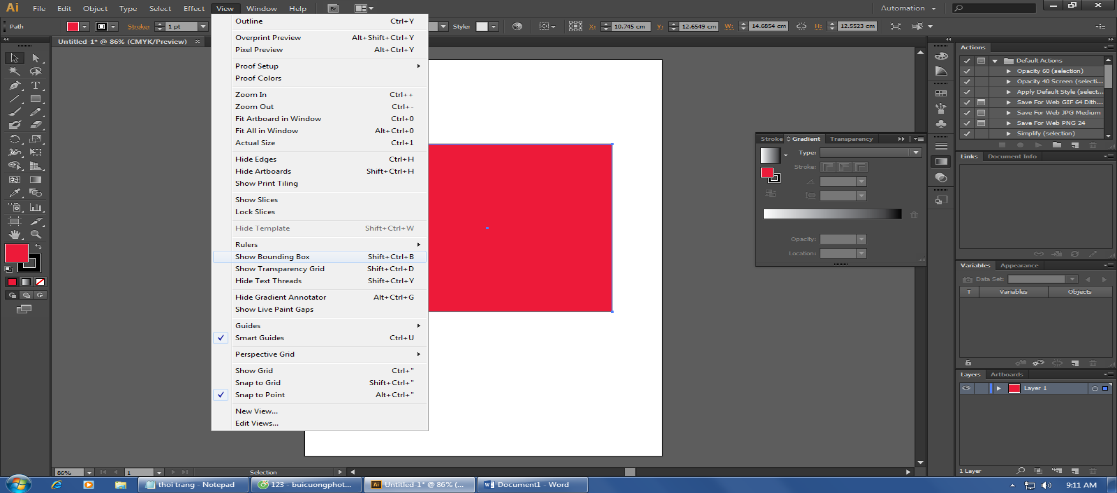Viewport: 1117px width, 493px height.
Task: Switch to the Artboards tab
Action: point(1006,374)
